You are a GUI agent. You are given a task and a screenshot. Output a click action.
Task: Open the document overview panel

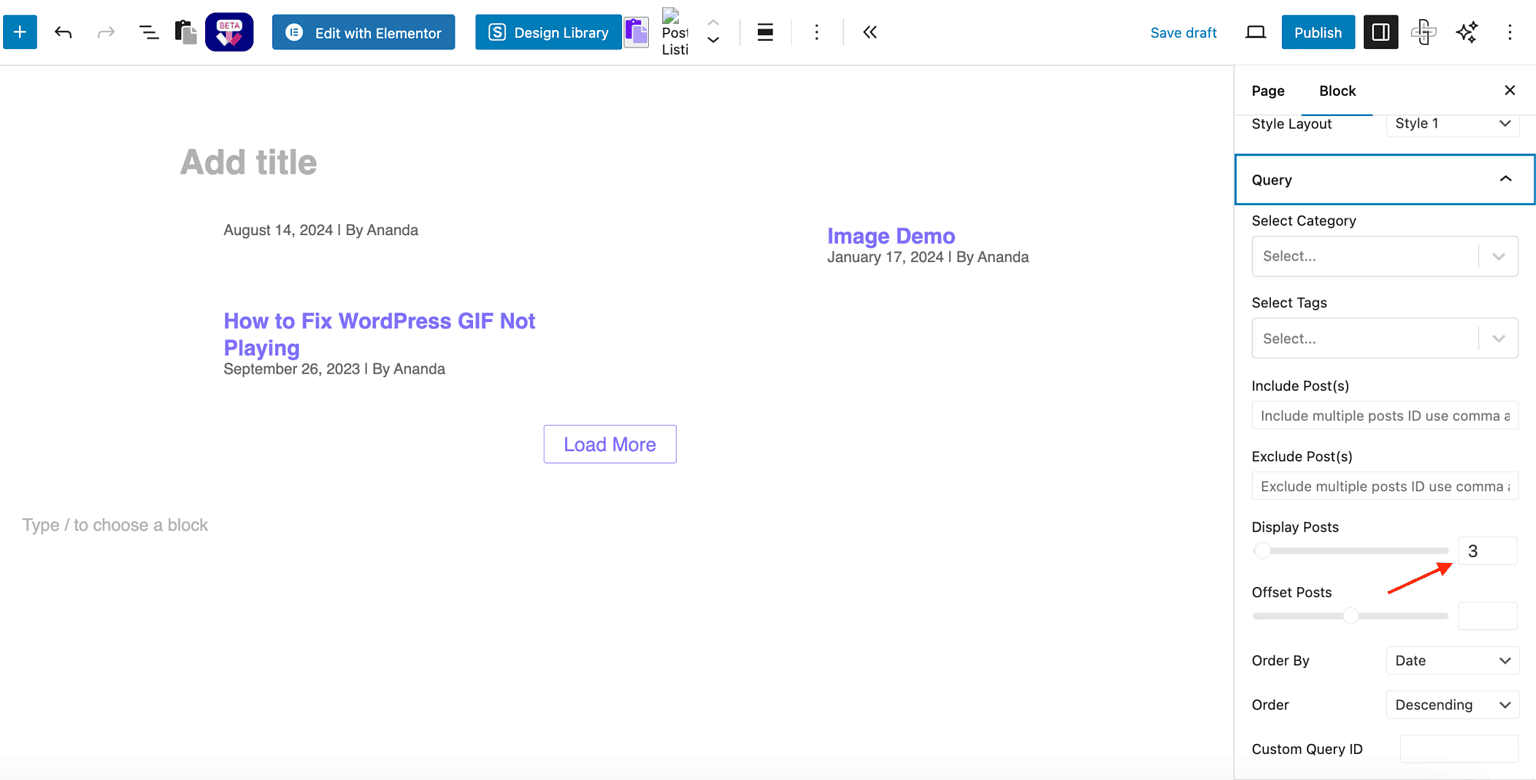tap(148, 32)
